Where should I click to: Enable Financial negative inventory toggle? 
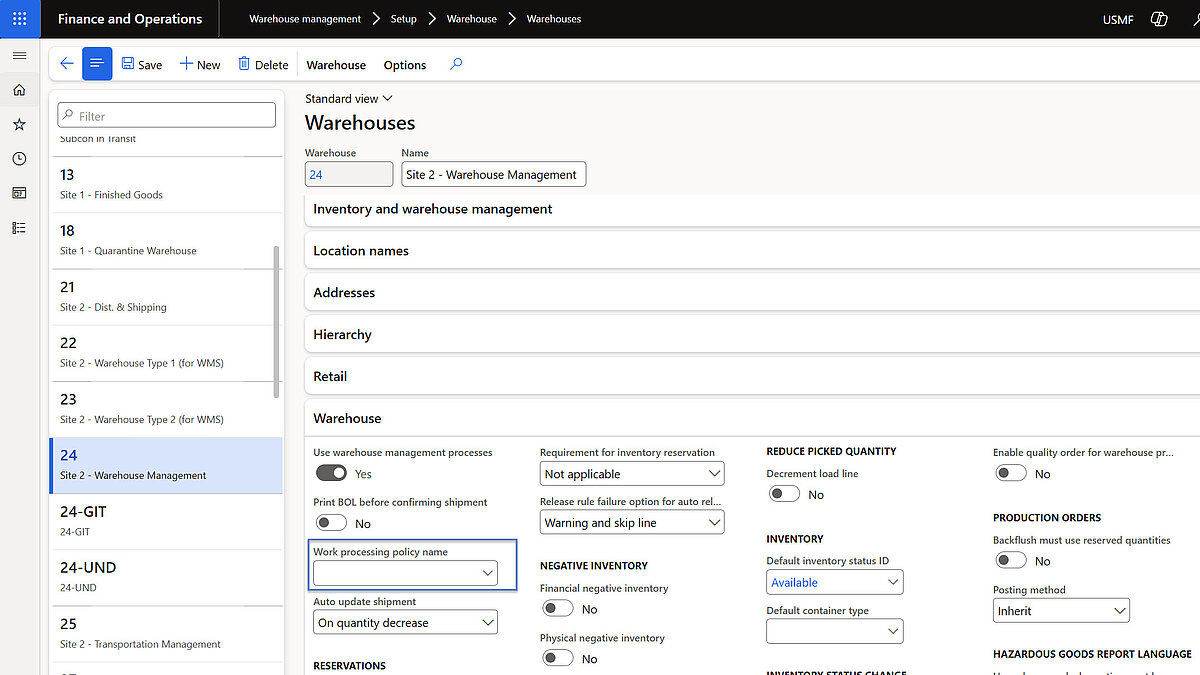coord(557,608)
